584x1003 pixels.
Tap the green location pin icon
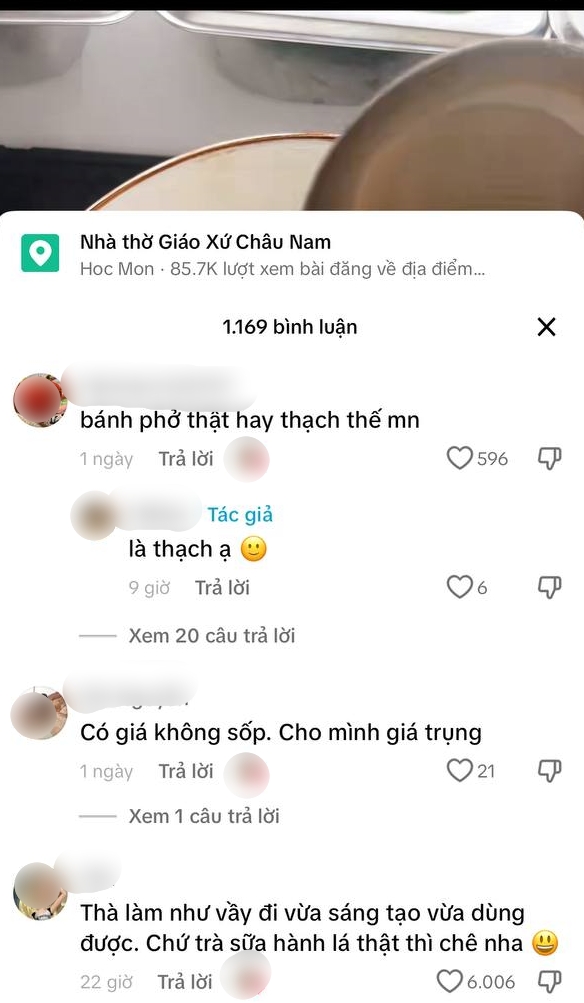click(x=40, y=253)
